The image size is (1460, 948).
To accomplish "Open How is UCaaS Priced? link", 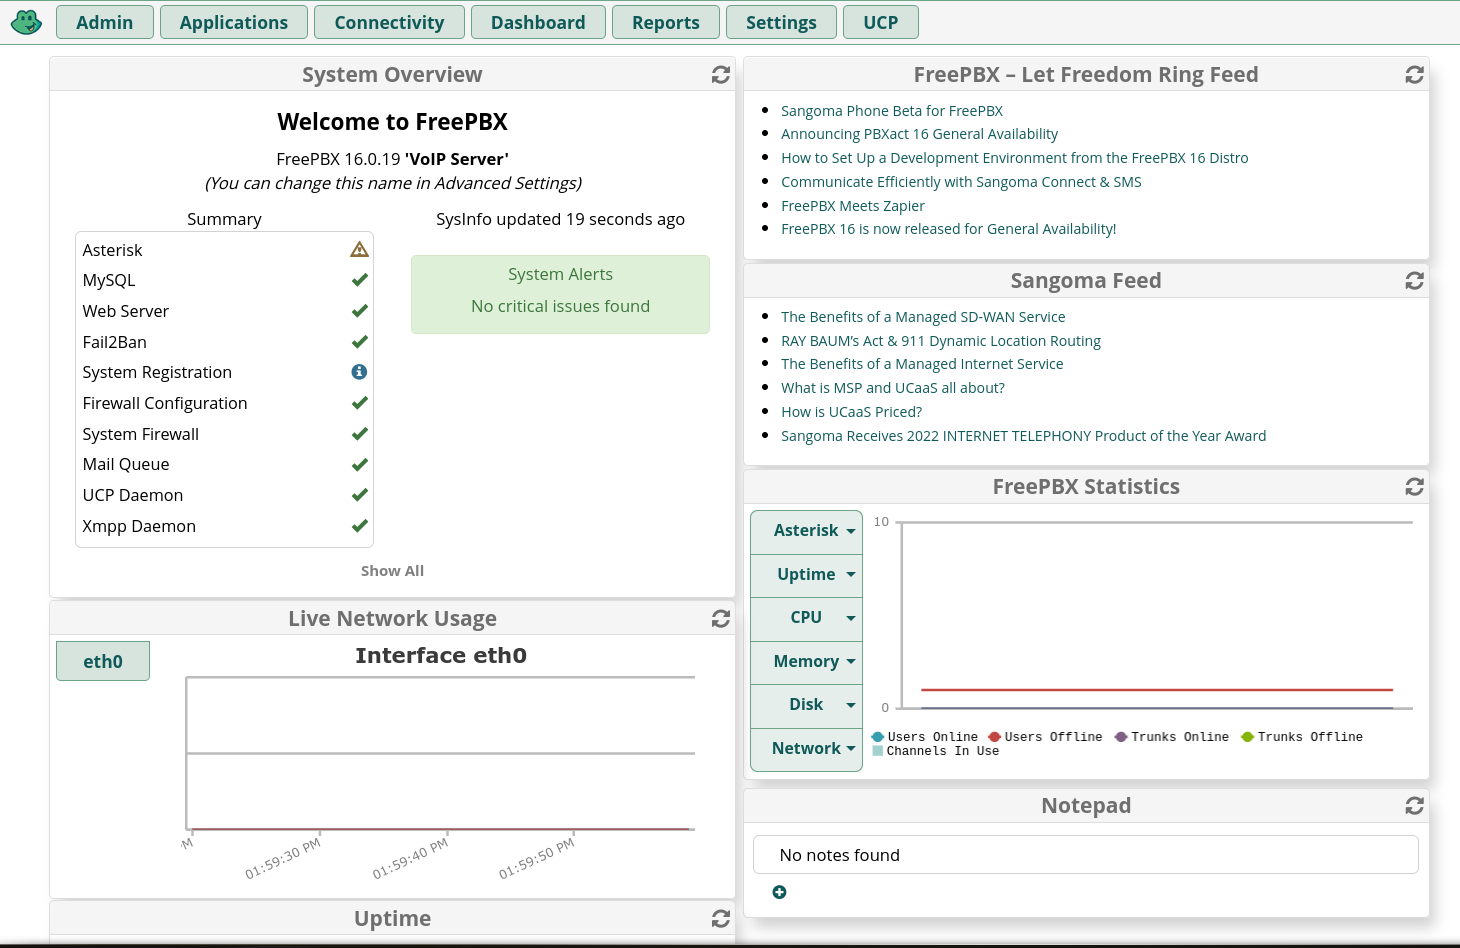I will (x=851, y=412).
